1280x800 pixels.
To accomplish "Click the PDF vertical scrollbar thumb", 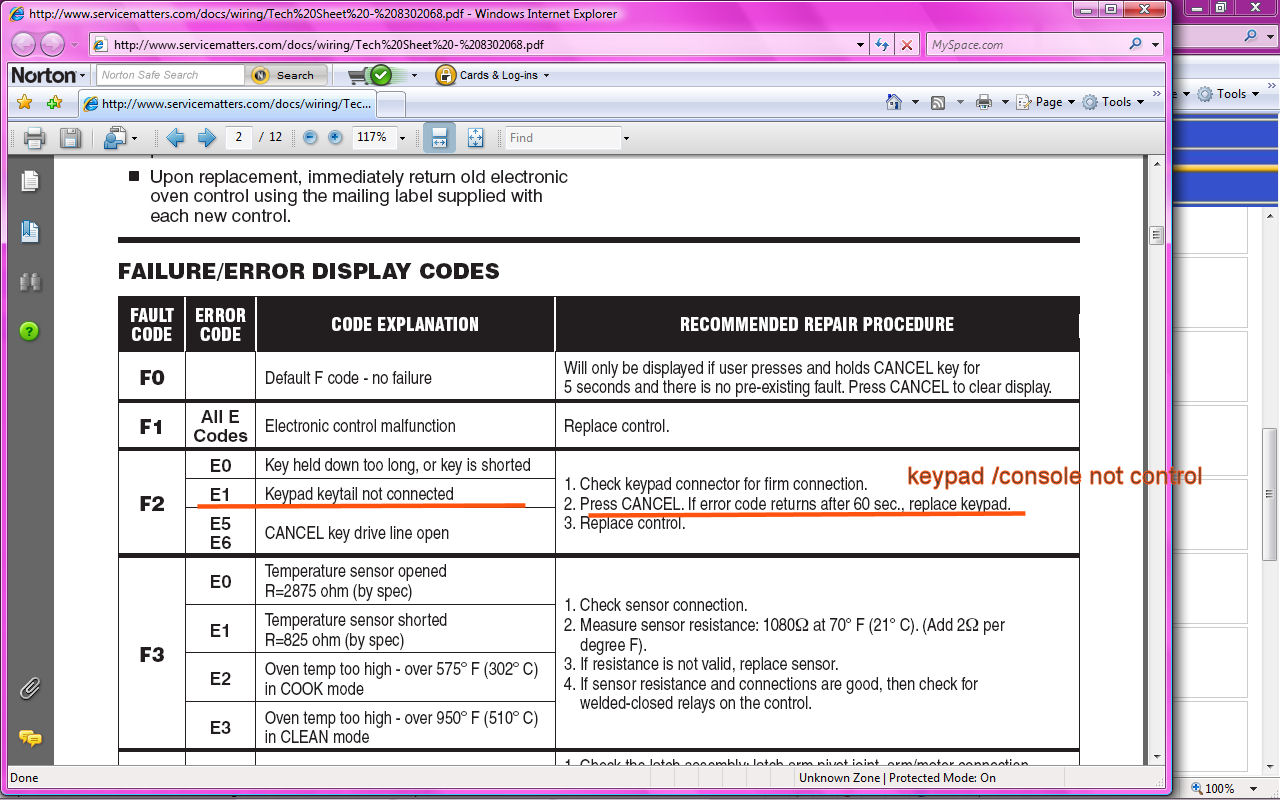I will pyautogui.click(x=1157, y=236).
